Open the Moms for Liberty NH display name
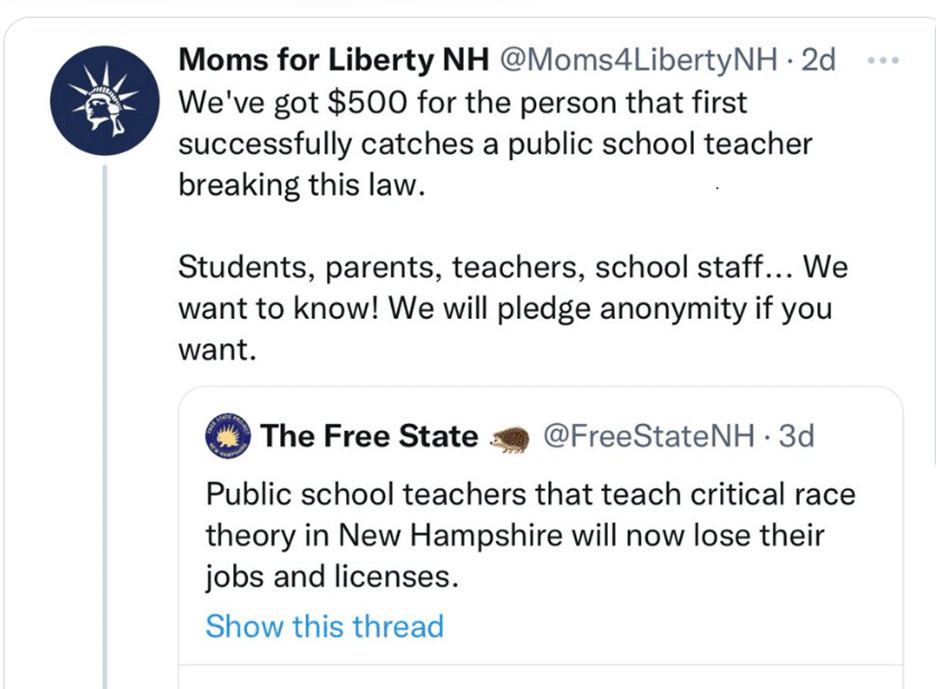 click(333, 60)
